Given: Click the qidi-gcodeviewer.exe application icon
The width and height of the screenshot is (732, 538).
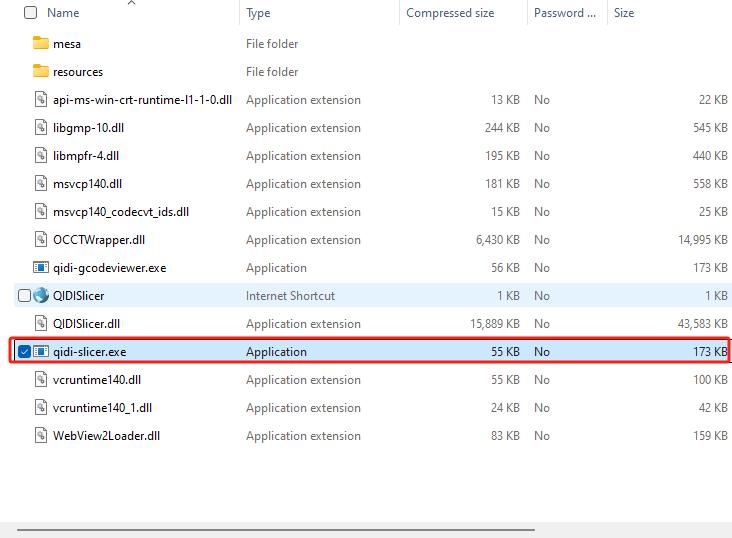Looking at the screenshot, I should tap(41, 268).
